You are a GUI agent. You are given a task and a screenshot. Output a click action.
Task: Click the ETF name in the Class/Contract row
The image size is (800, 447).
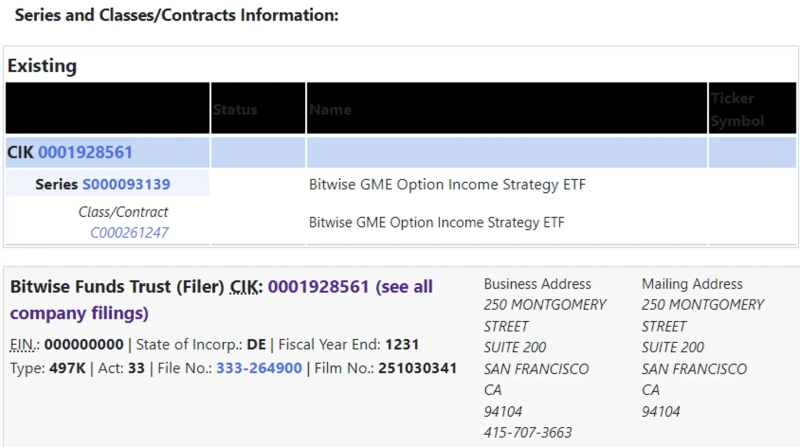click(436, 221)
